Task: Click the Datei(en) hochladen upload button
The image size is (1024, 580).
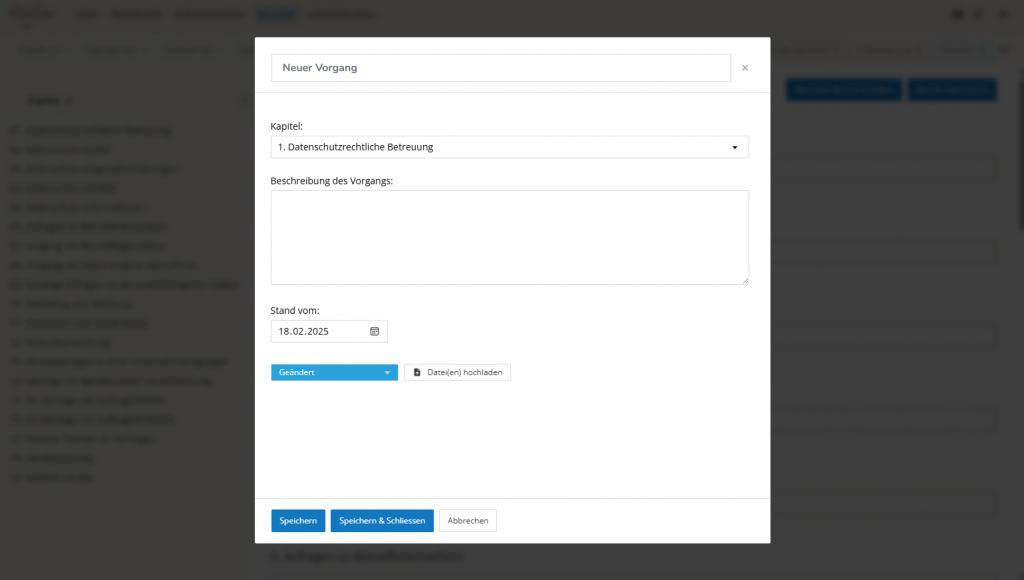Action: click(x=457, y=372)
